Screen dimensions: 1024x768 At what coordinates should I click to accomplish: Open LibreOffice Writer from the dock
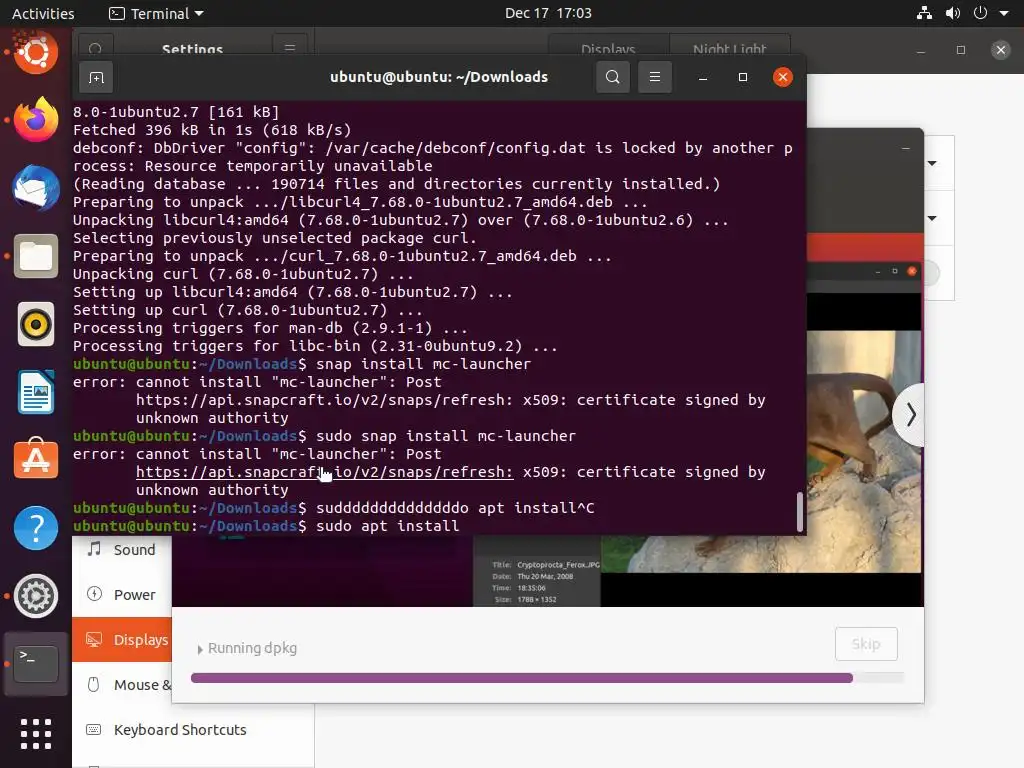tap(36, 392)
